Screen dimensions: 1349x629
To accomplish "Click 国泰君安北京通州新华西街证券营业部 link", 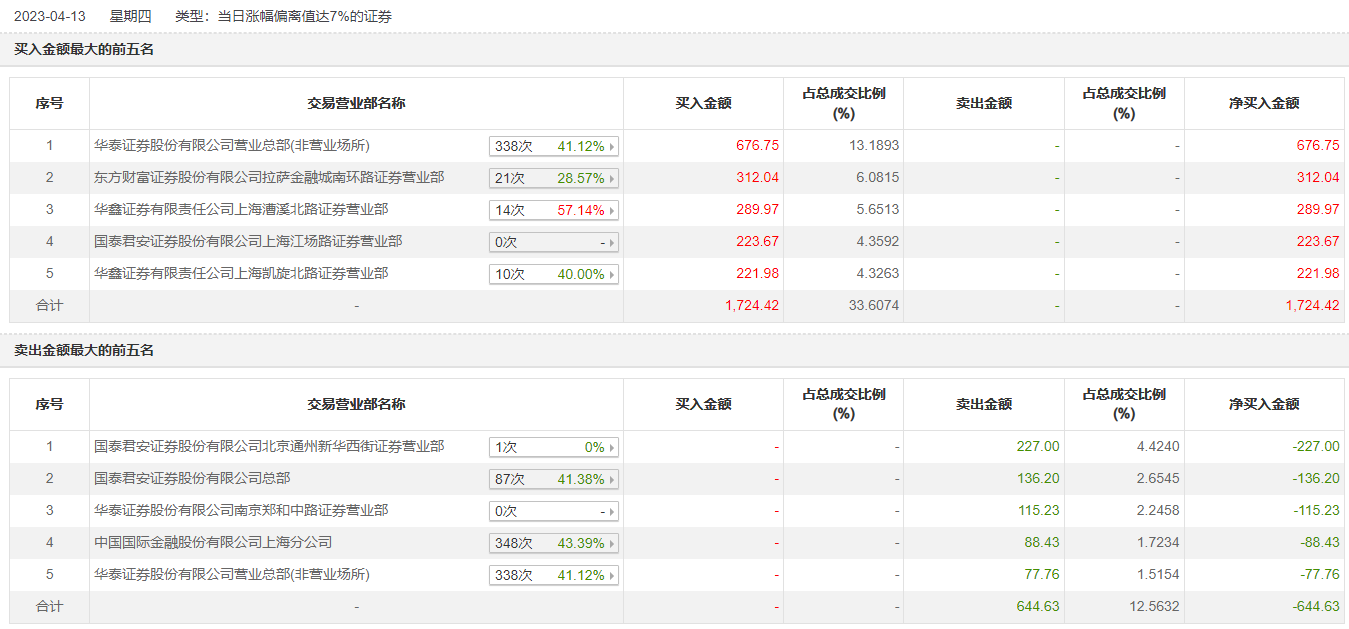I will (x=269, y=447).
